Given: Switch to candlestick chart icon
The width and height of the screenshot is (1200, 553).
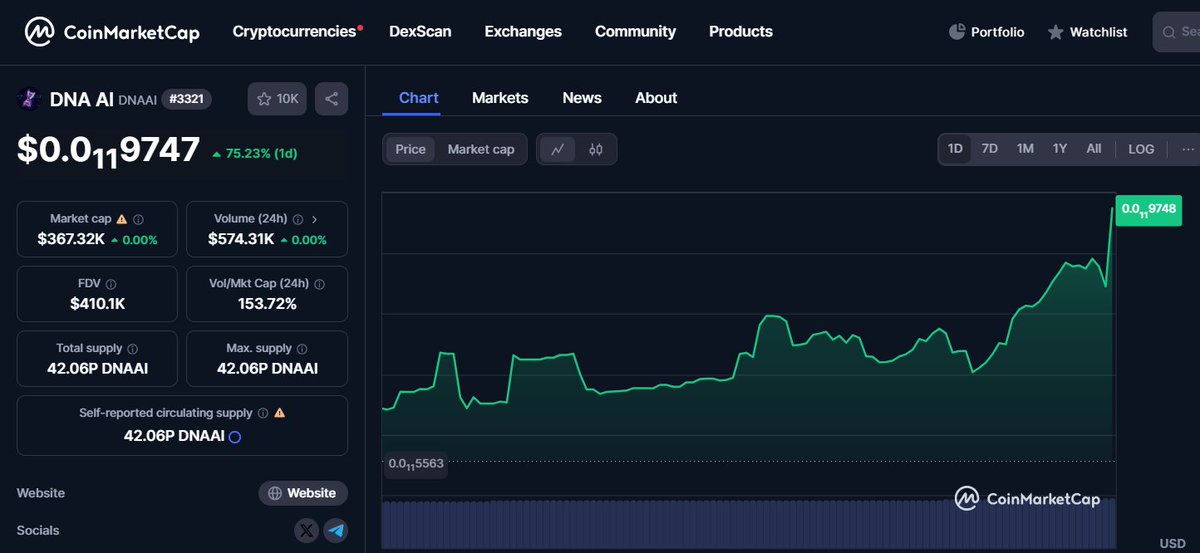Looking at the screenshot, I should pyautogui.click(x=596, y=149).
